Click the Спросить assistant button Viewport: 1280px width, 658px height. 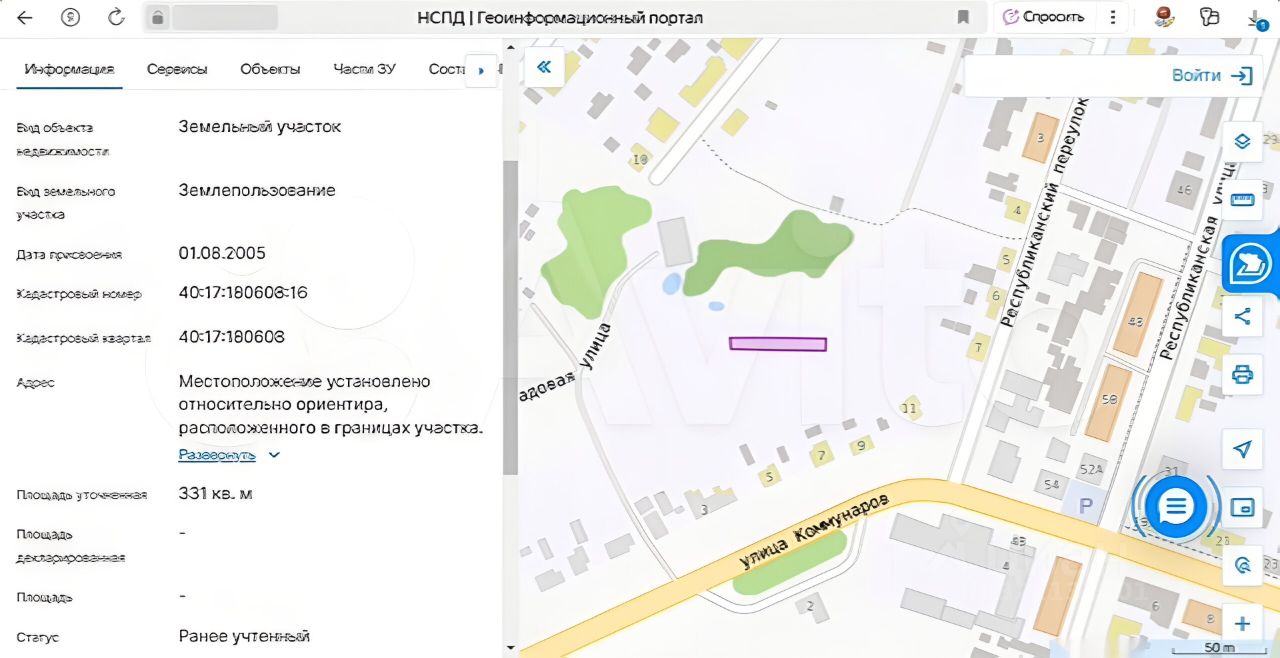pos(1043,17)
